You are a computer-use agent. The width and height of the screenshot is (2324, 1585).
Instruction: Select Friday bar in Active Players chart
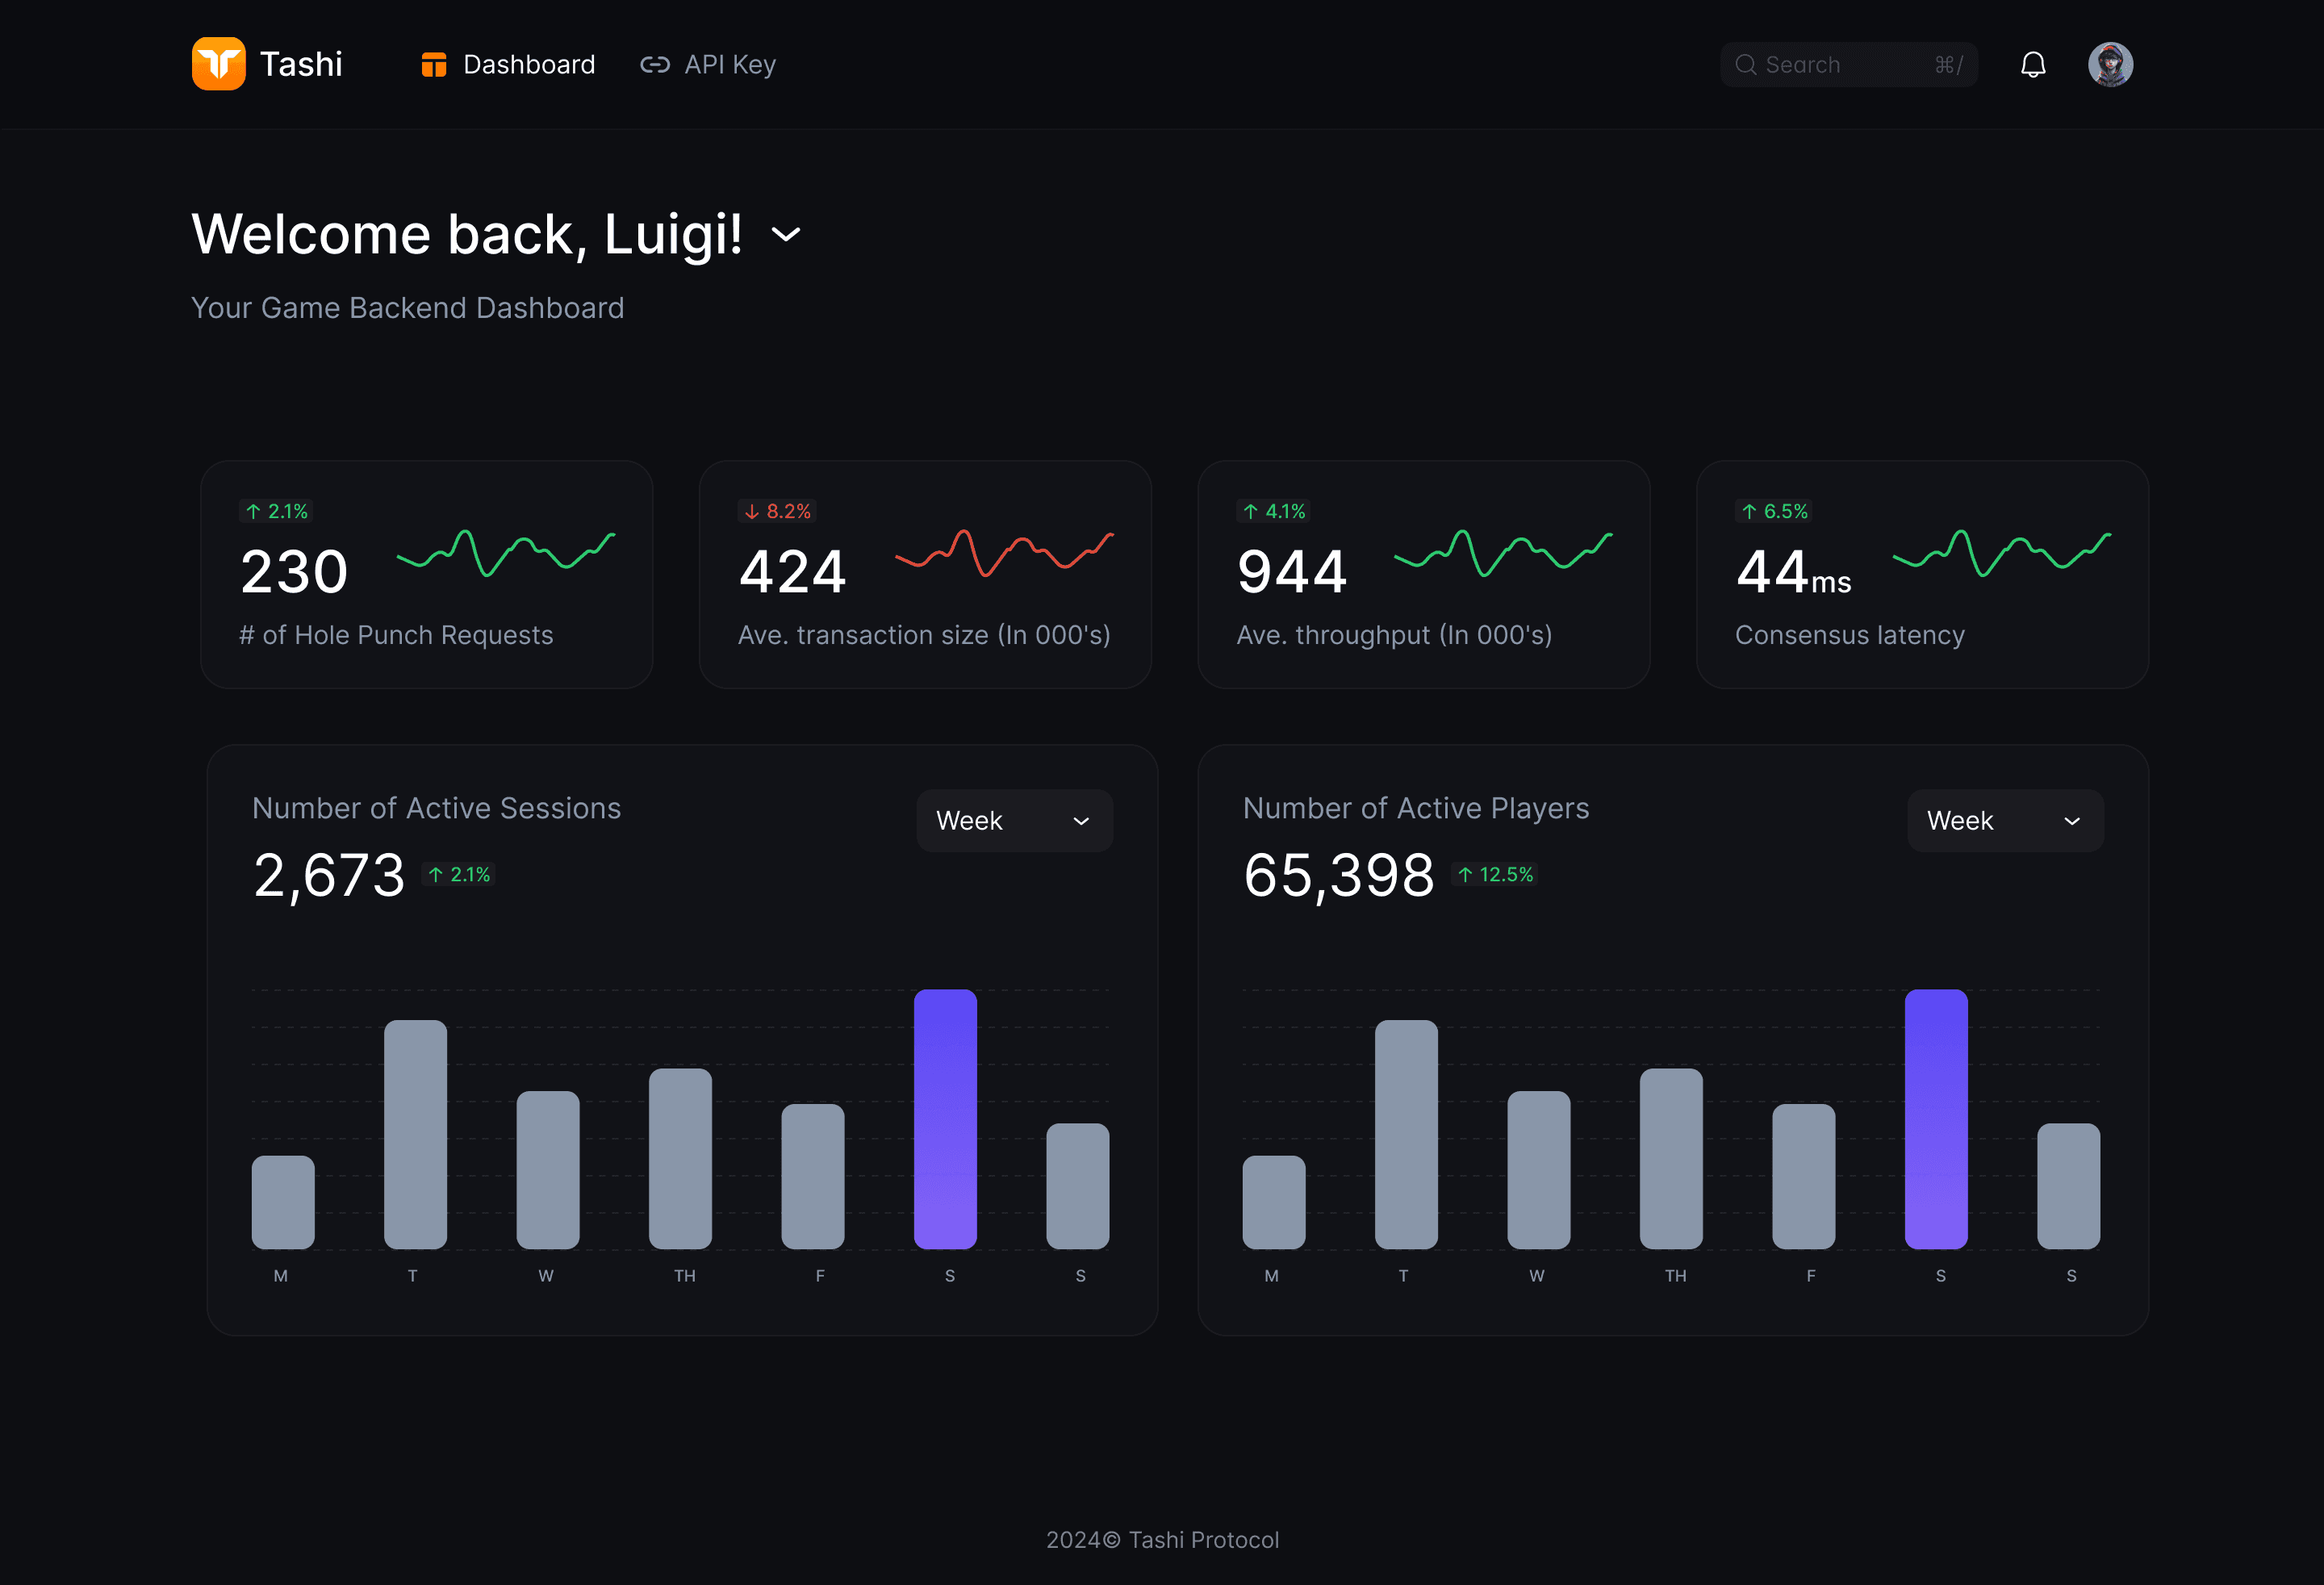pyautogui.click(x=1804, y=1177)
